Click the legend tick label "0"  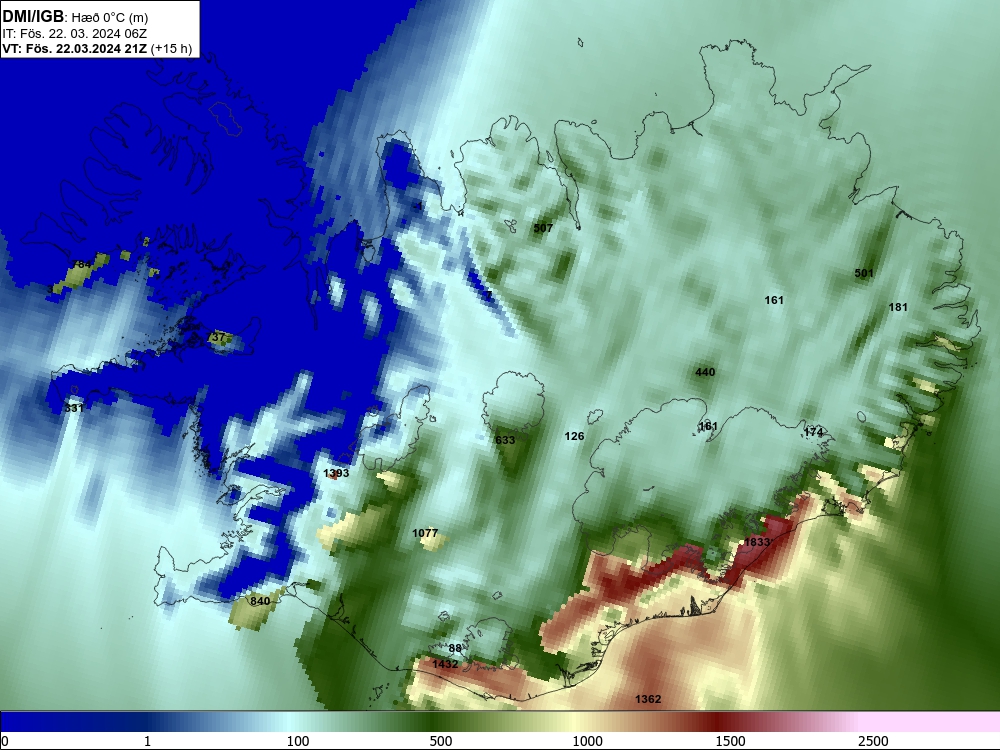point(5,741)
